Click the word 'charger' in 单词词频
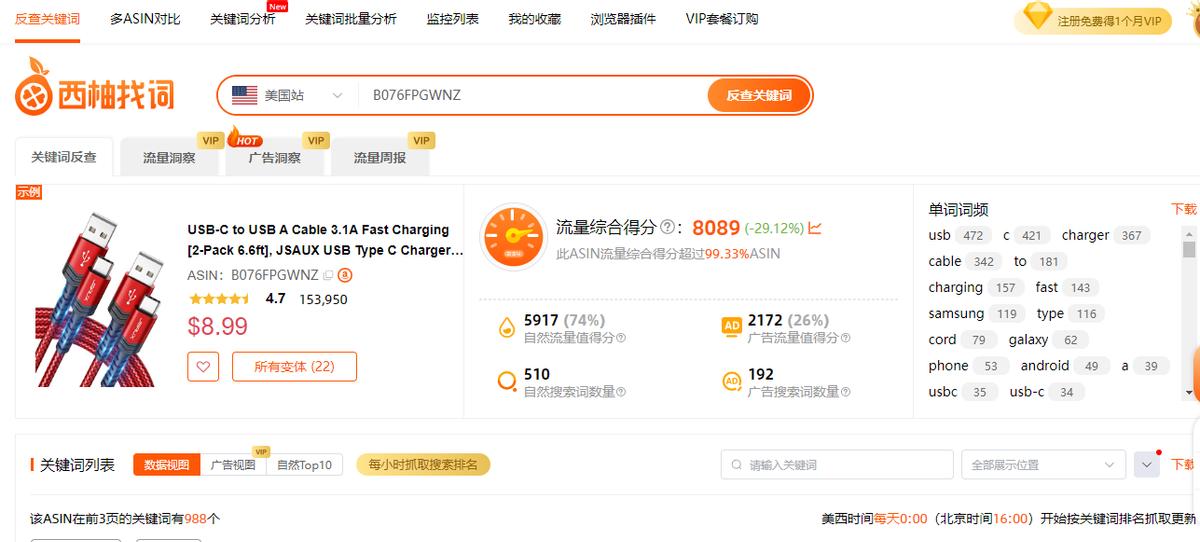1200x542 pixels. point(1085,236)
